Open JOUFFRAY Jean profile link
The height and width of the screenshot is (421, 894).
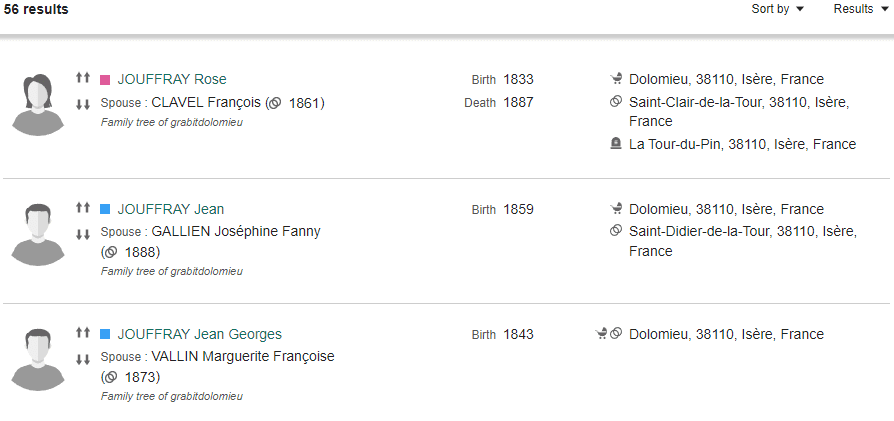170,209
